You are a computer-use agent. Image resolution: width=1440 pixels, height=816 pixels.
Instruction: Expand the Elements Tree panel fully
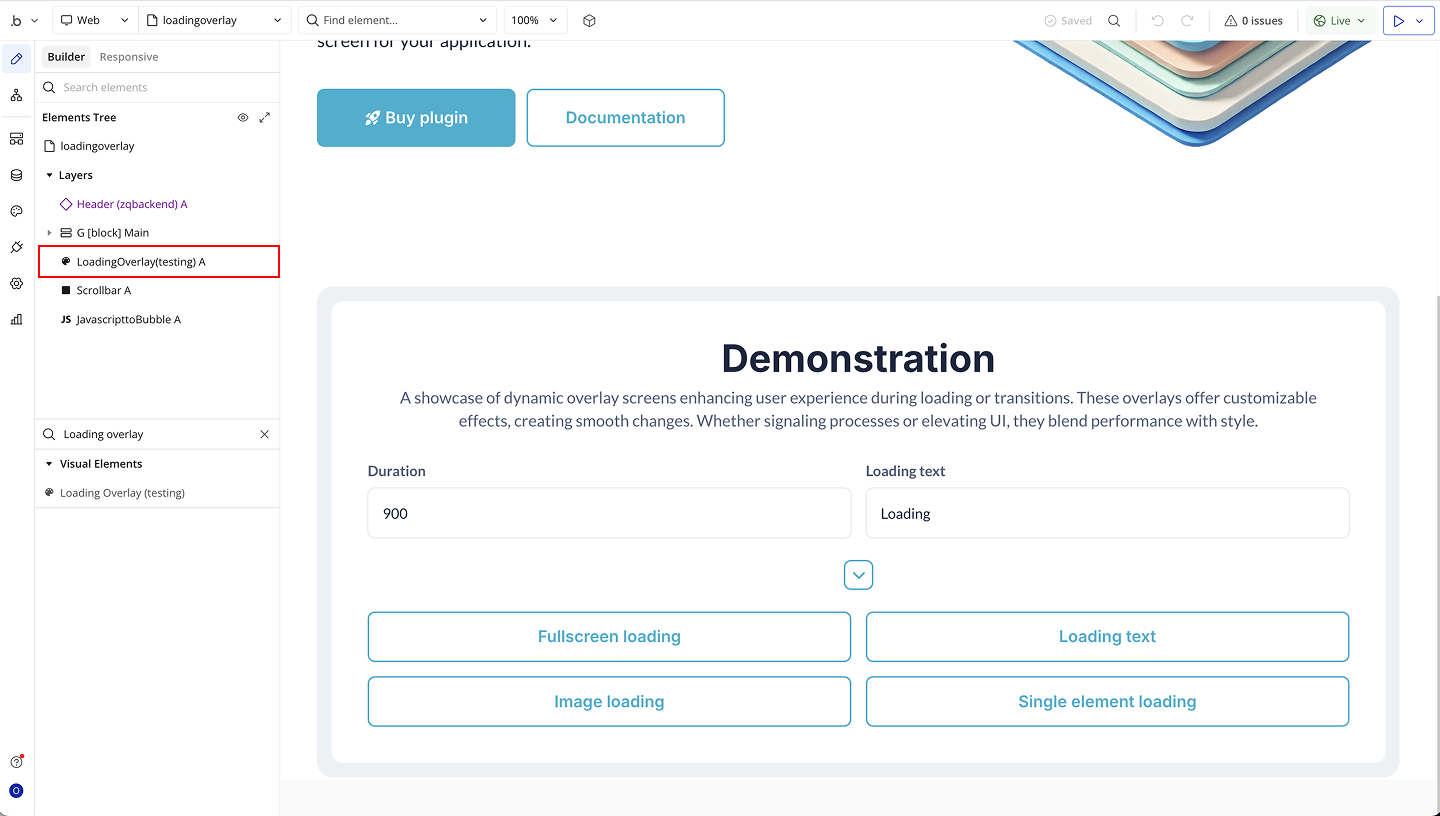264,117
